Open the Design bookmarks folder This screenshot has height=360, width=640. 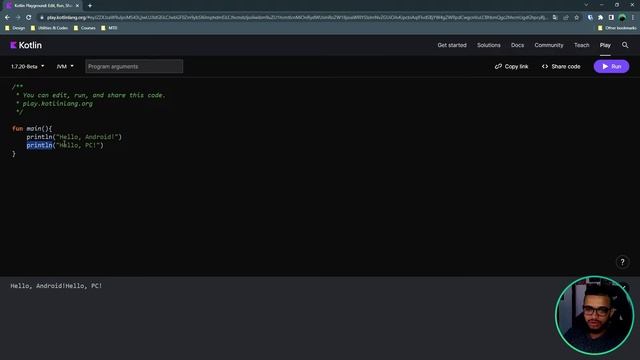click(x=15, y=28)
